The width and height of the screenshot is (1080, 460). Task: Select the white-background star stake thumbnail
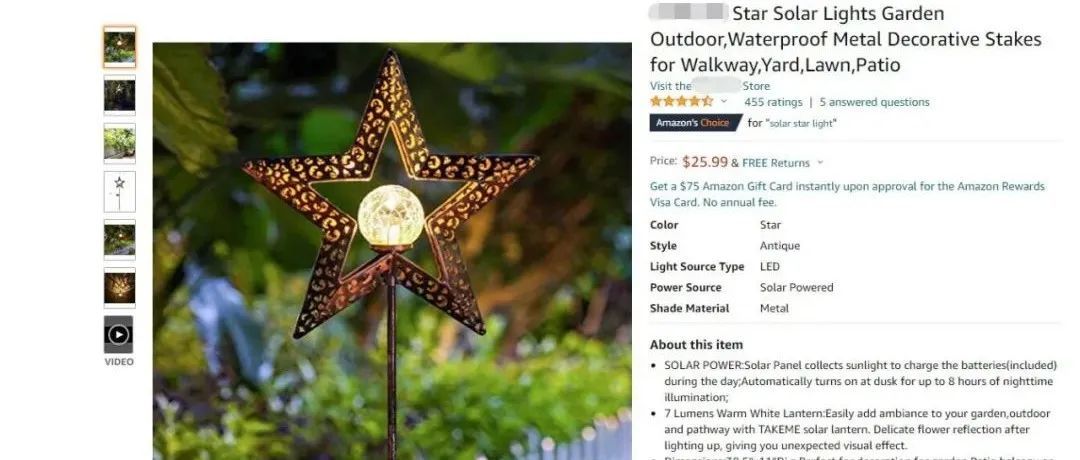(119, 191)
